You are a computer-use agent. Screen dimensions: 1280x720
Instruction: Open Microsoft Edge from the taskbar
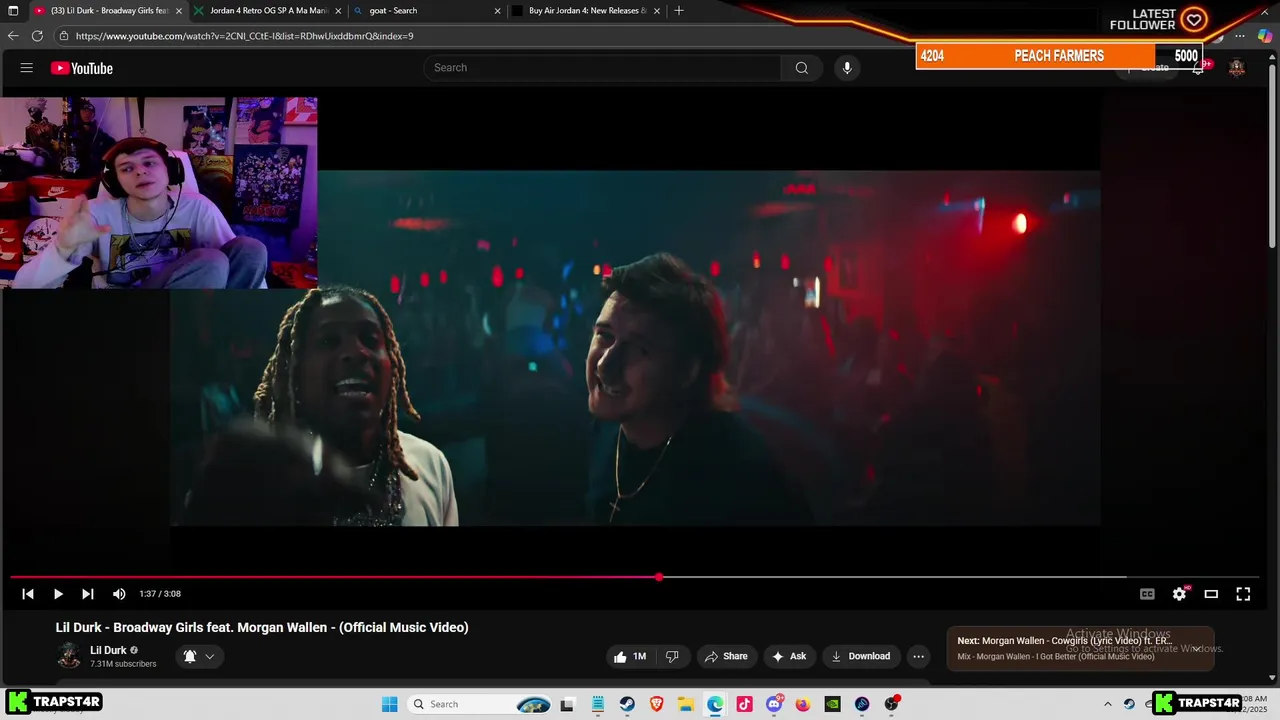(715, 704)
